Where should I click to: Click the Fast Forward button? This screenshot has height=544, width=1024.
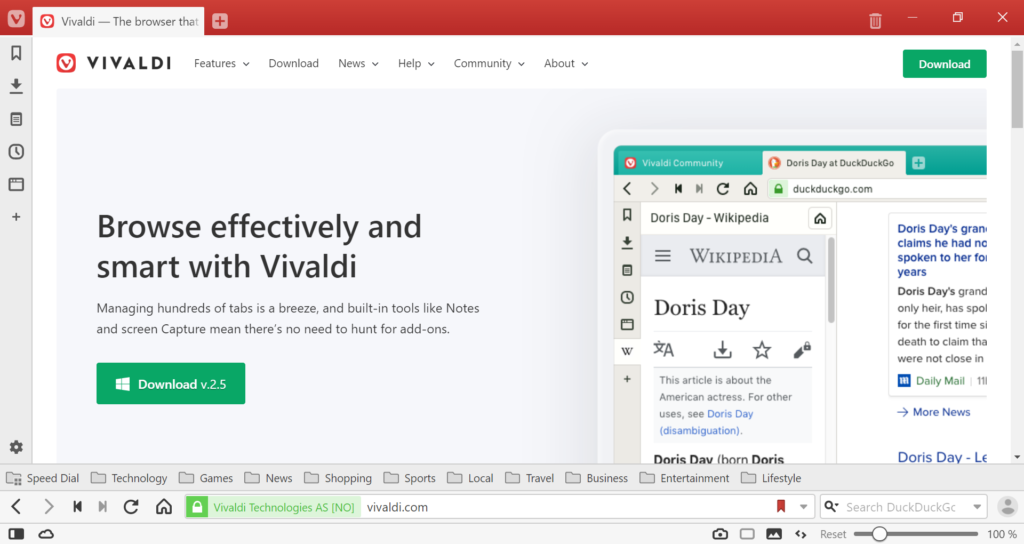click(x=103, y=507)
